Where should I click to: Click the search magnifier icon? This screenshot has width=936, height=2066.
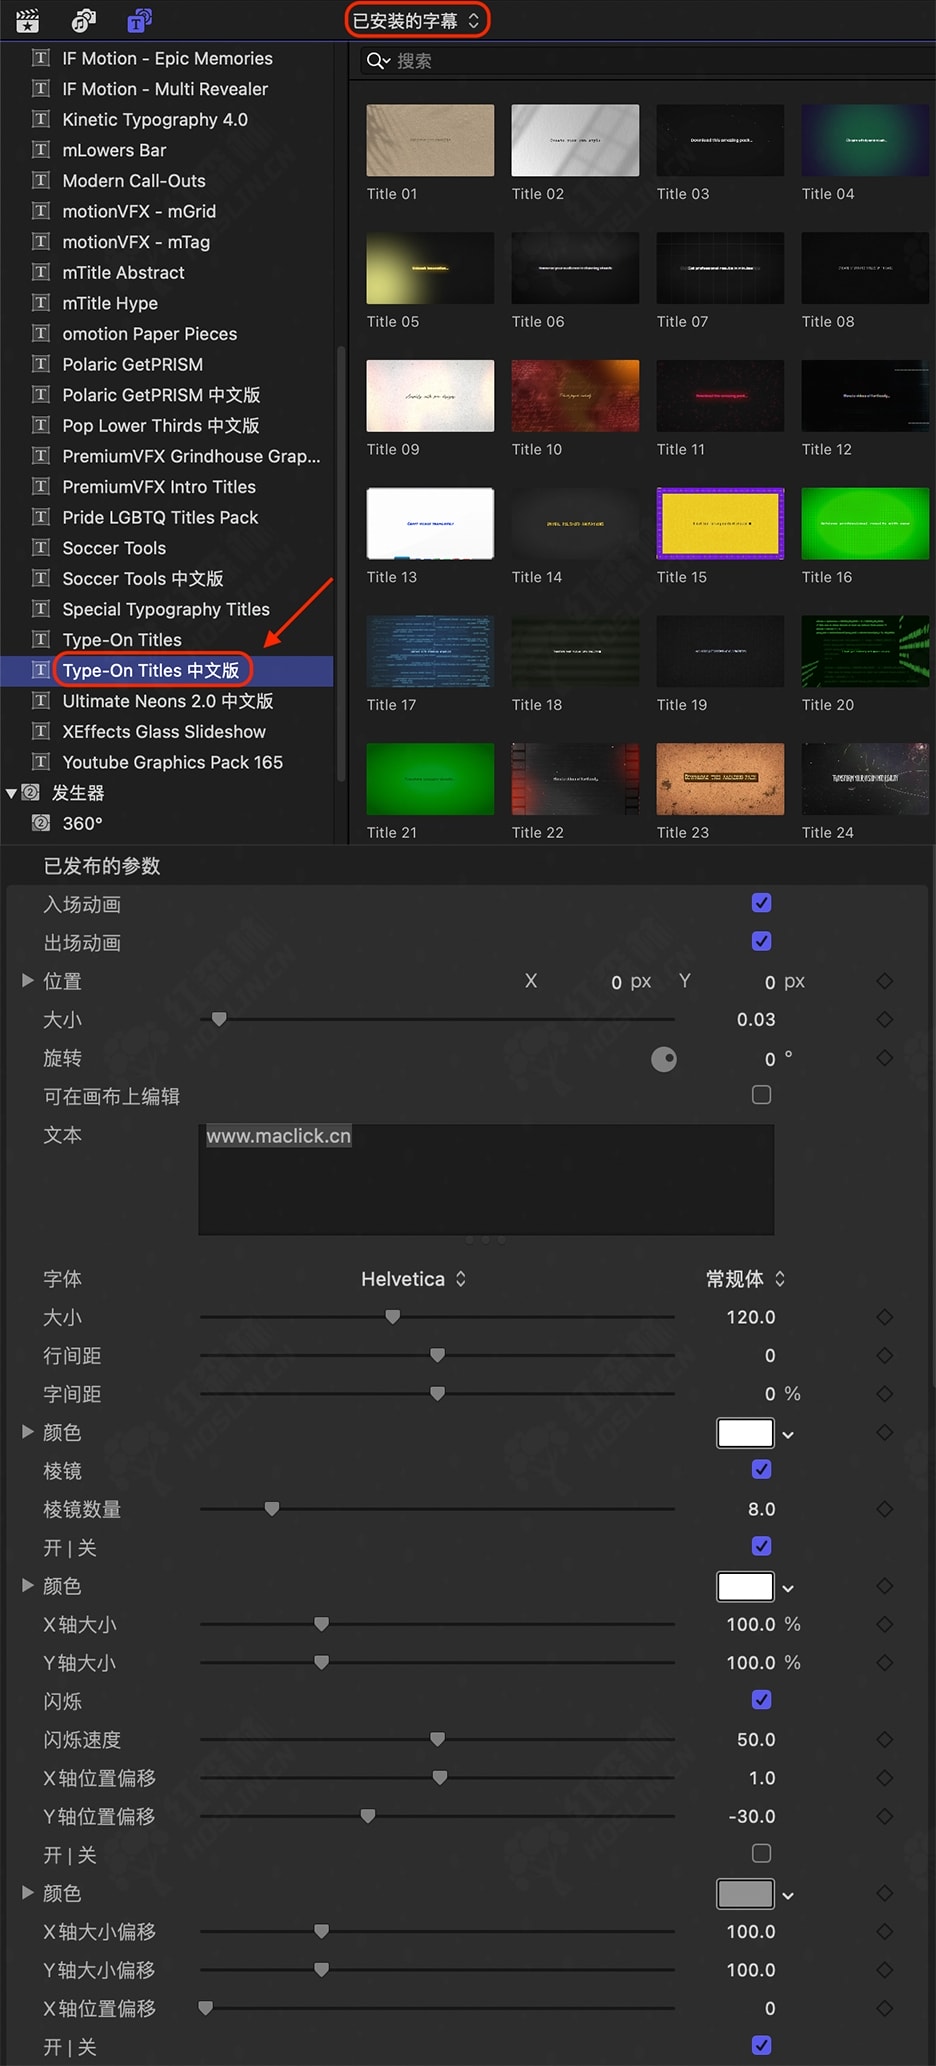377,61
